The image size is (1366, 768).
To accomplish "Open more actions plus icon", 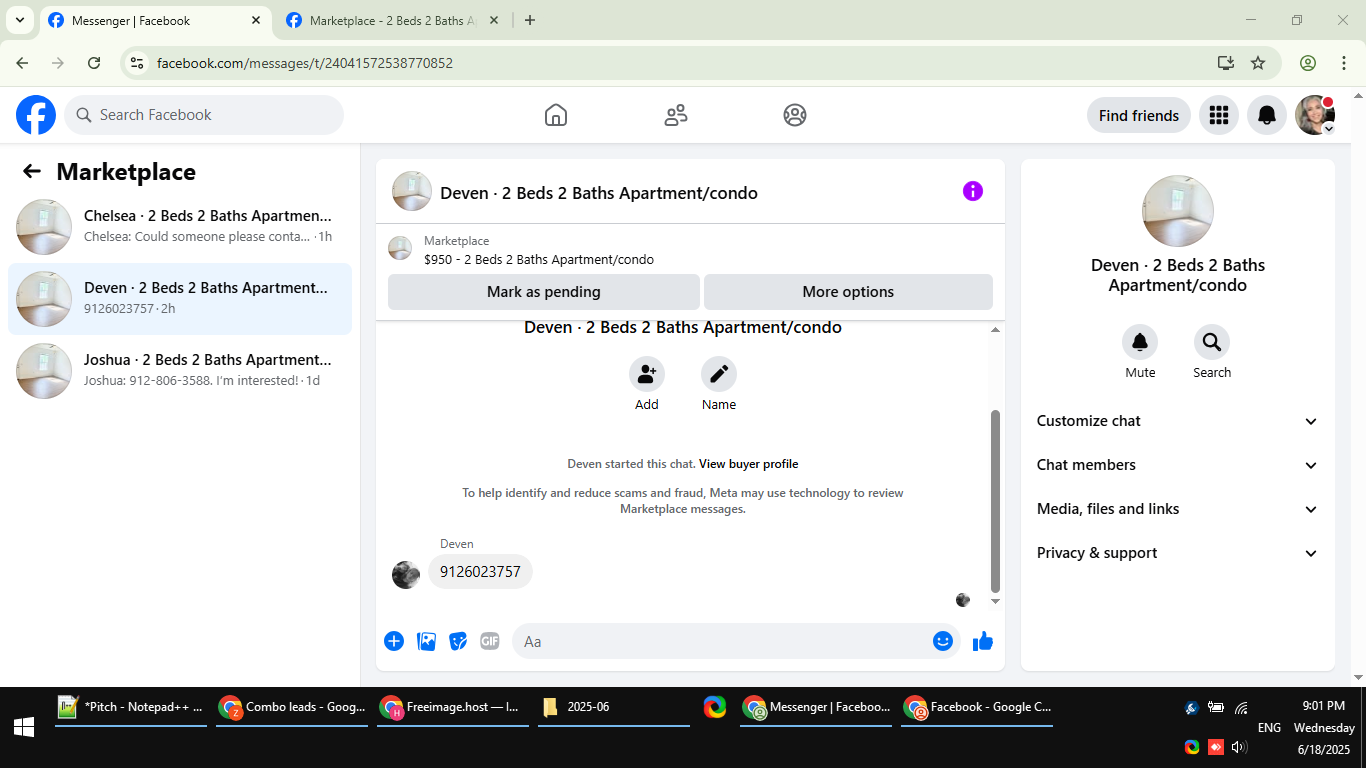I will (x=394, y=641).
